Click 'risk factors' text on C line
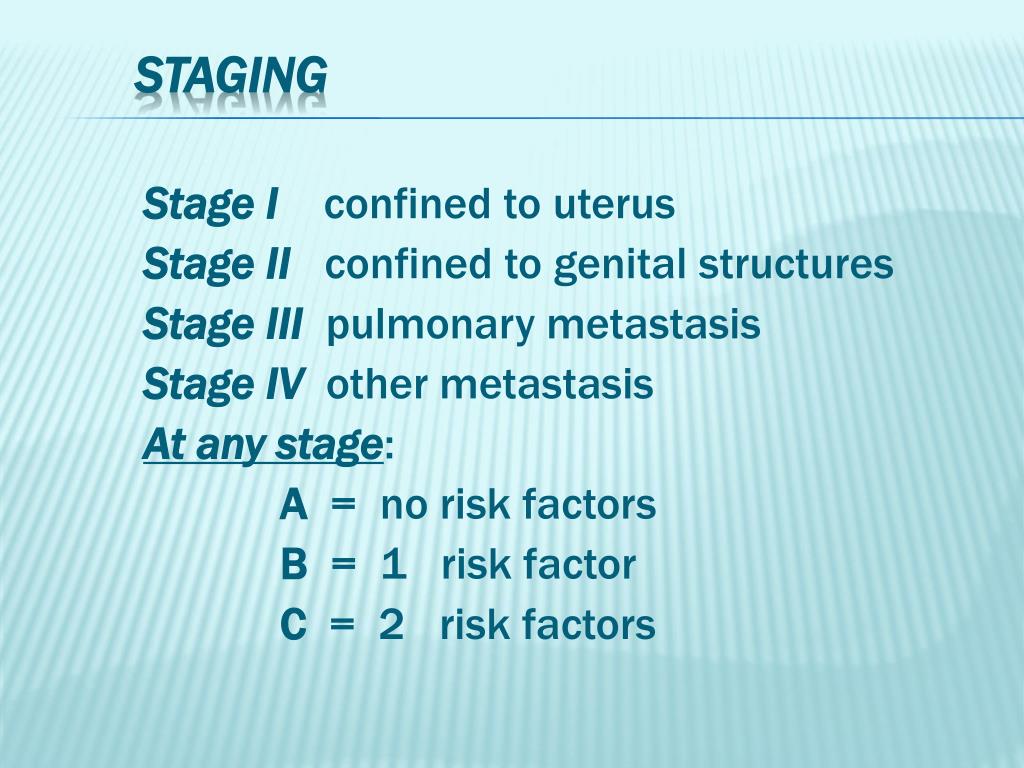 point(548,626)
